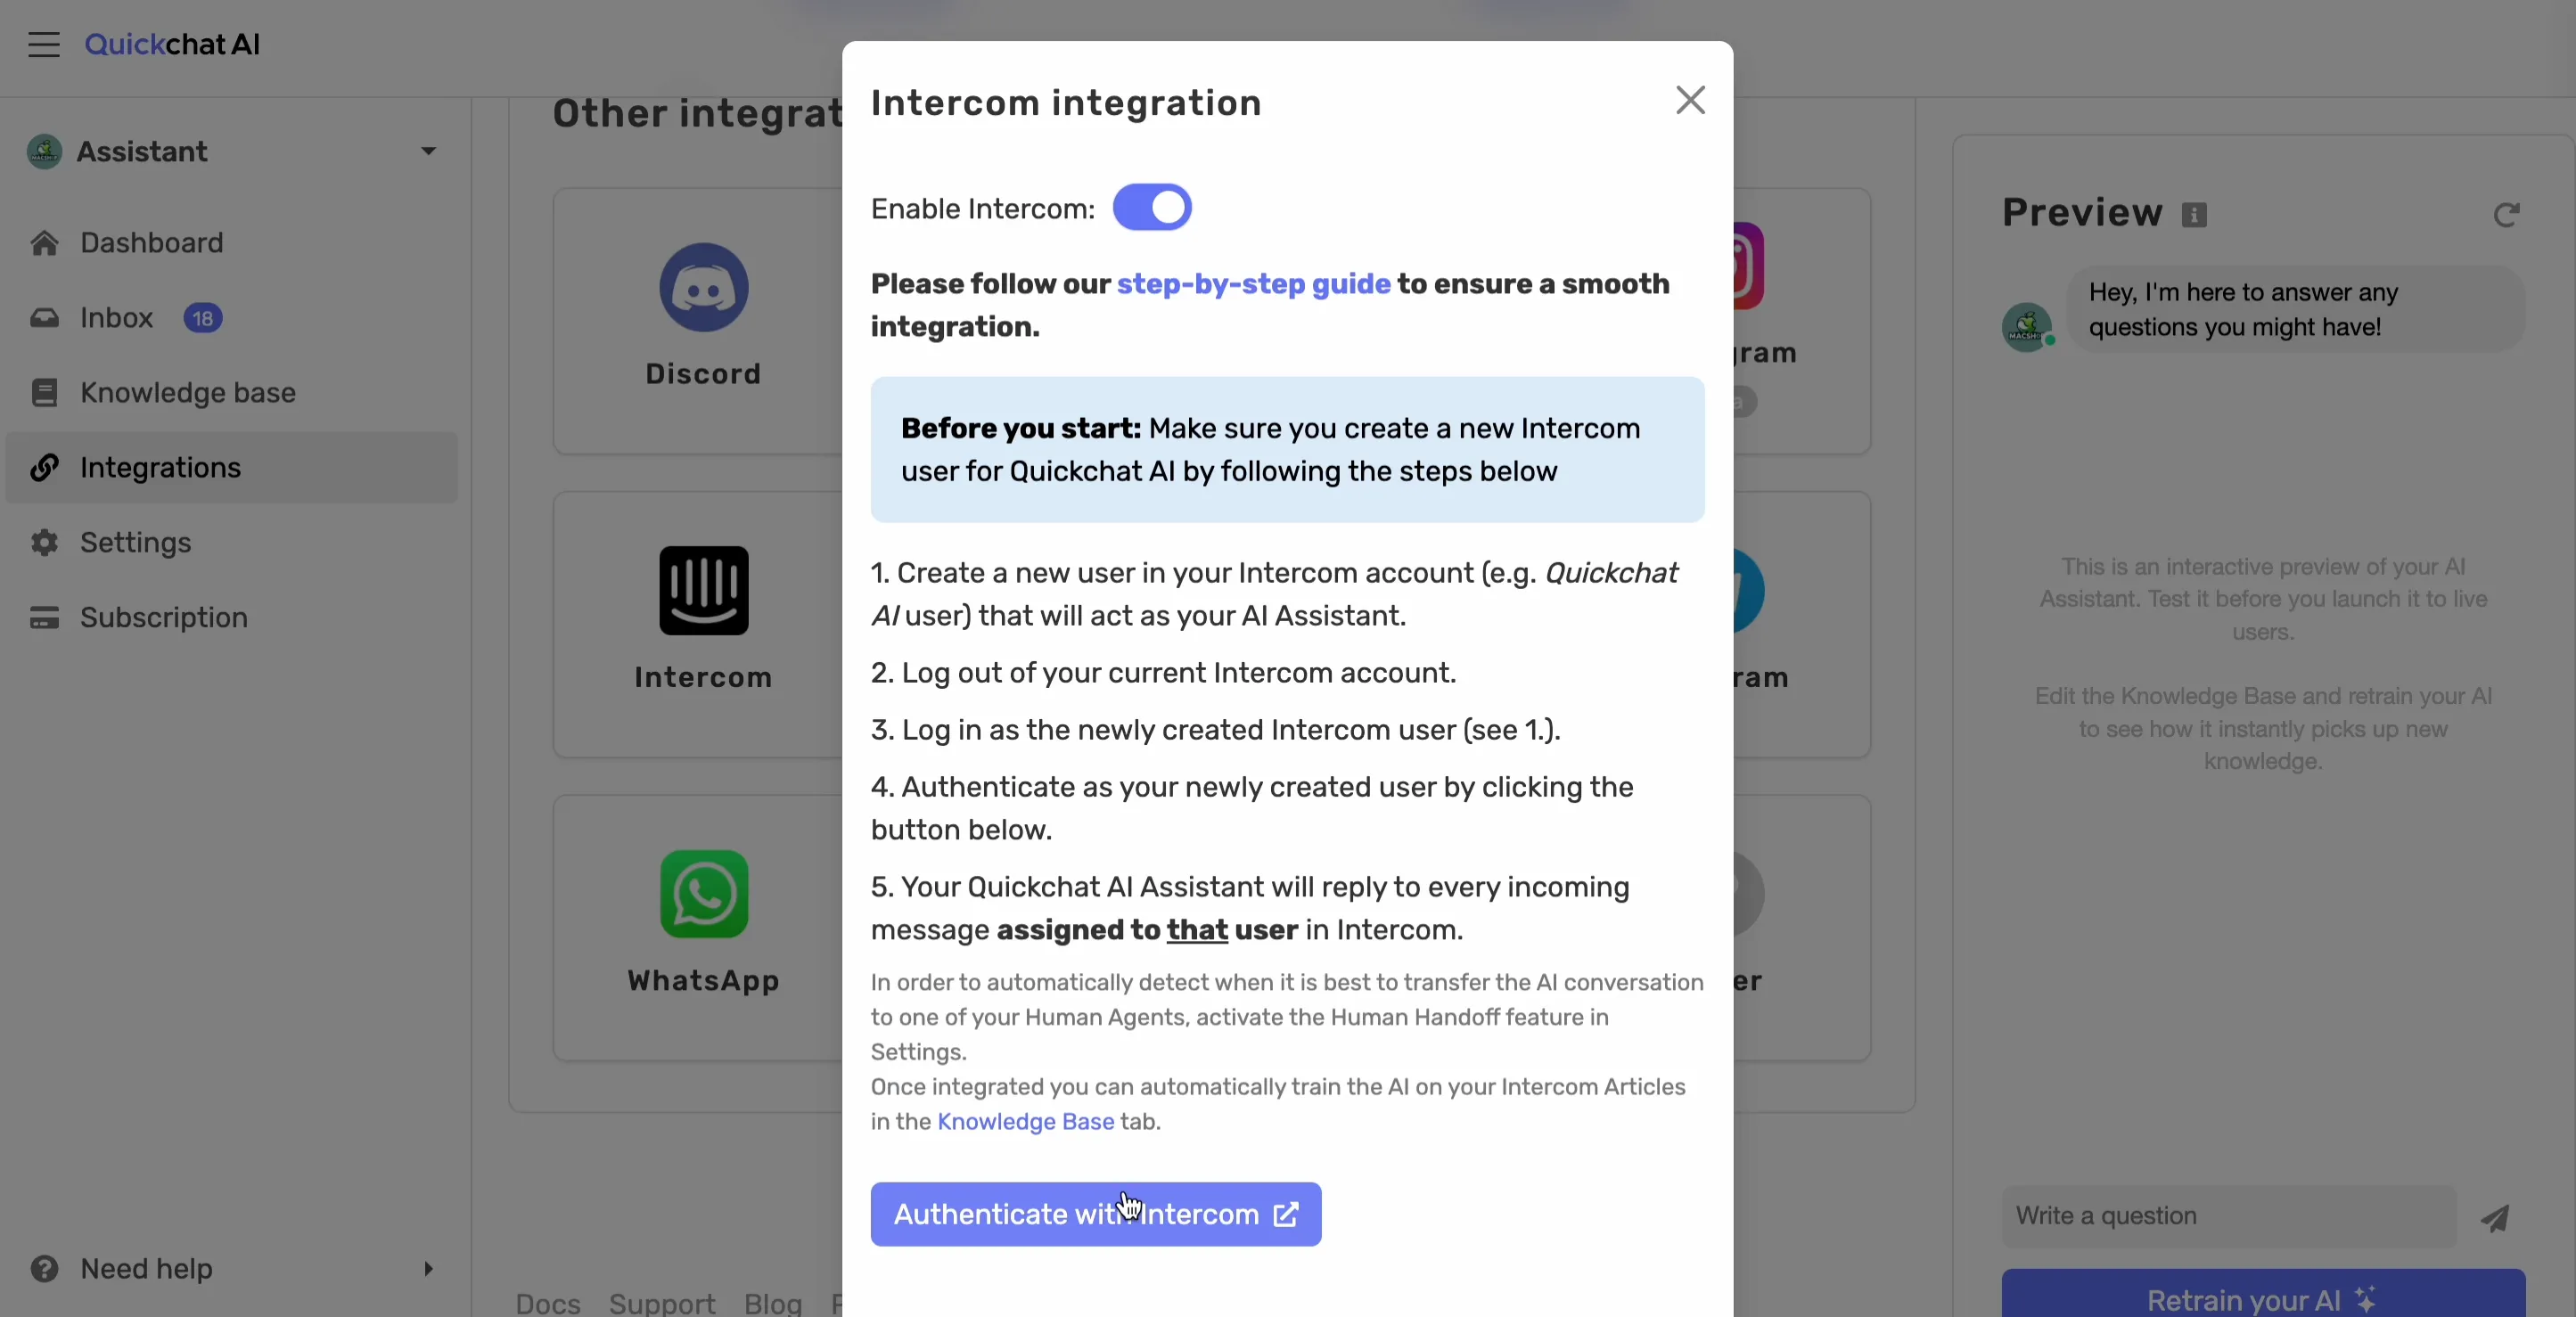Open the Knowledge base section
The height and width of the screenshot is (1317, 2576).
pos(187,393)
